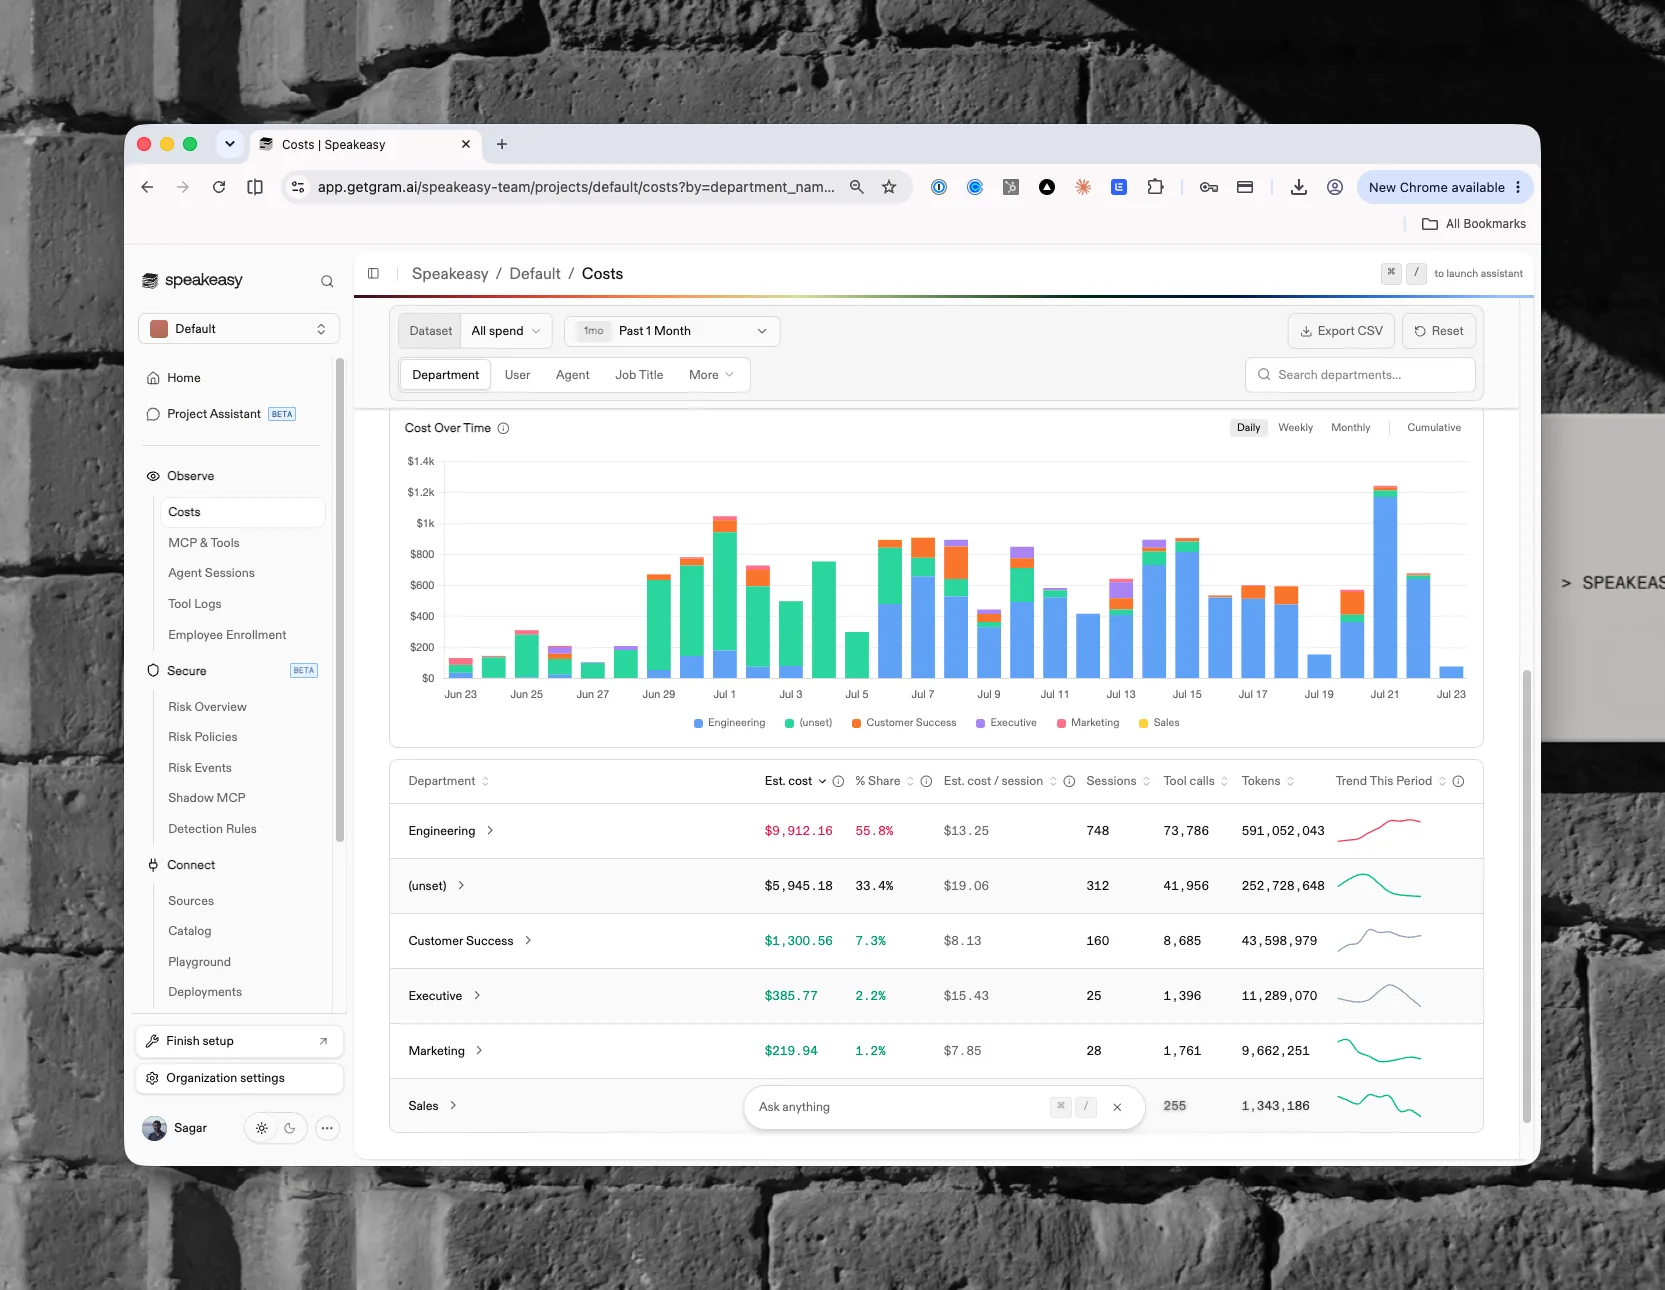1665x1290 pixels.
Task: Switch to the Job Title tab
Action: (639, 375)
